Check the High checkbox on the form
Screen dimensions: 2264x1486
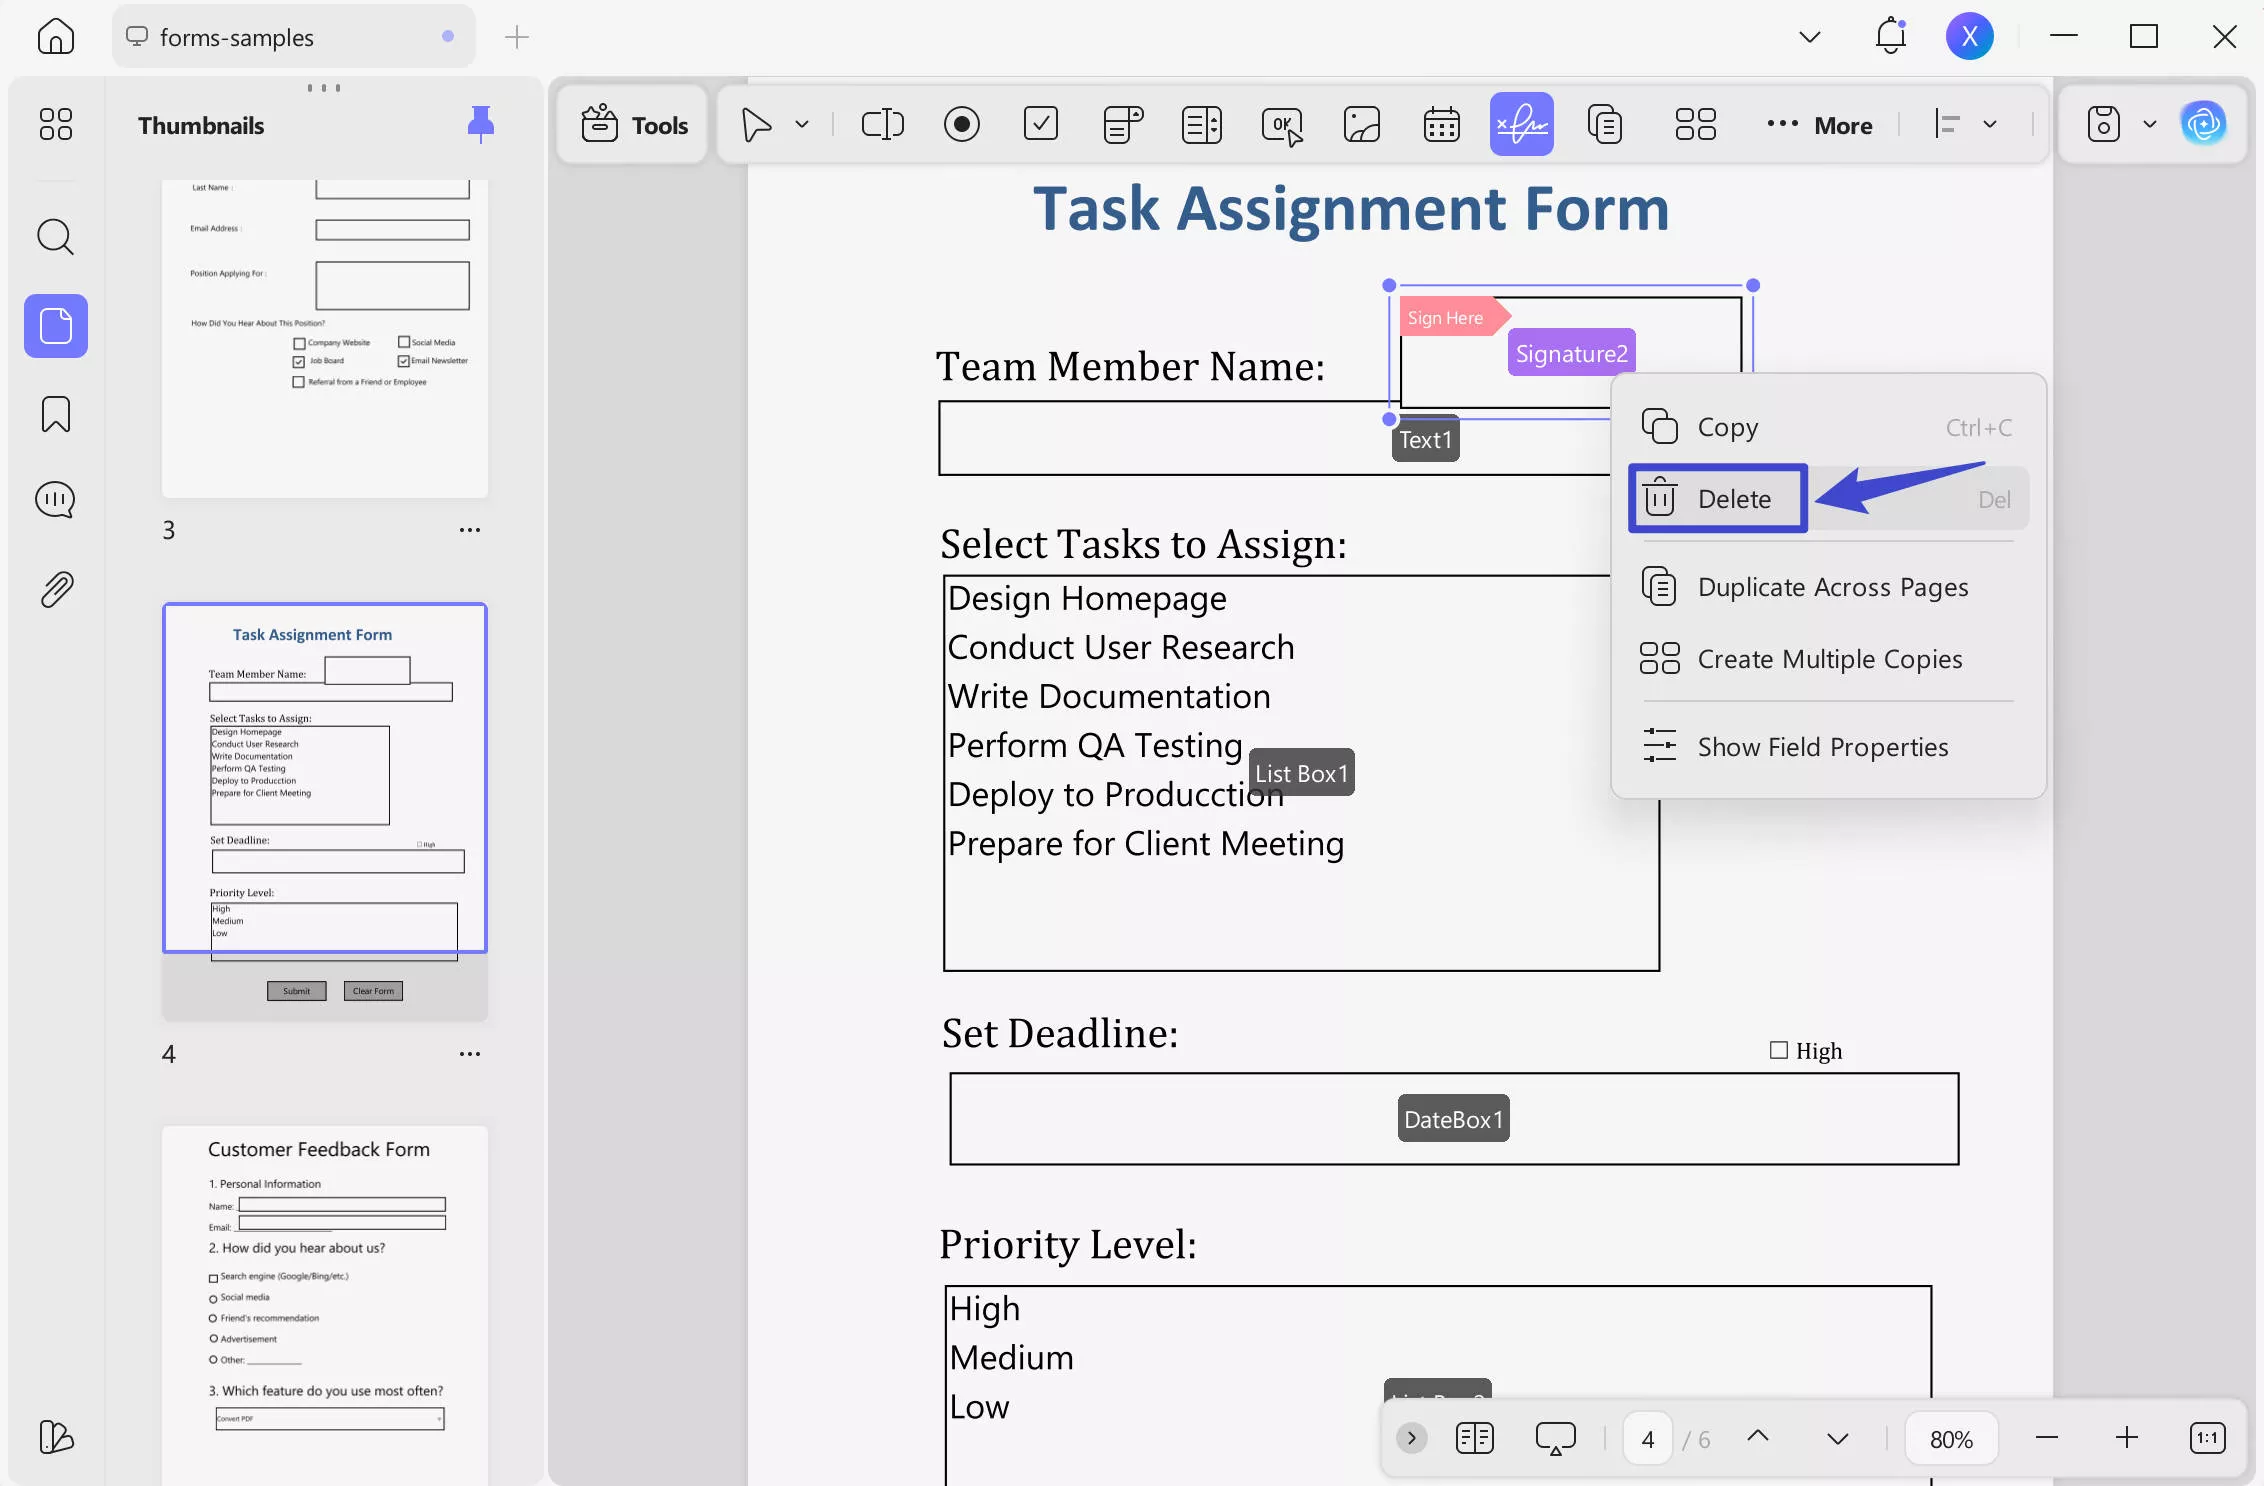coord(1778,1050)
